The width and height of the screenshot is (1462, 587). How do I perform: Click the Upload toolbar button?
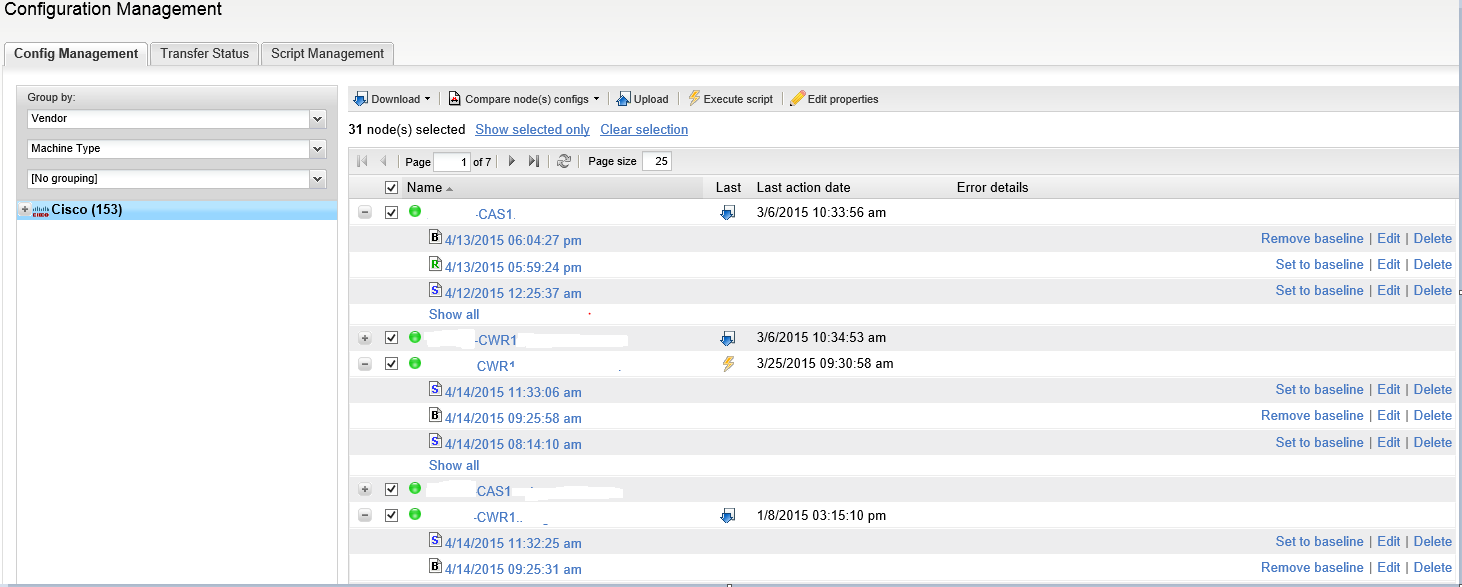click(642, 99)
